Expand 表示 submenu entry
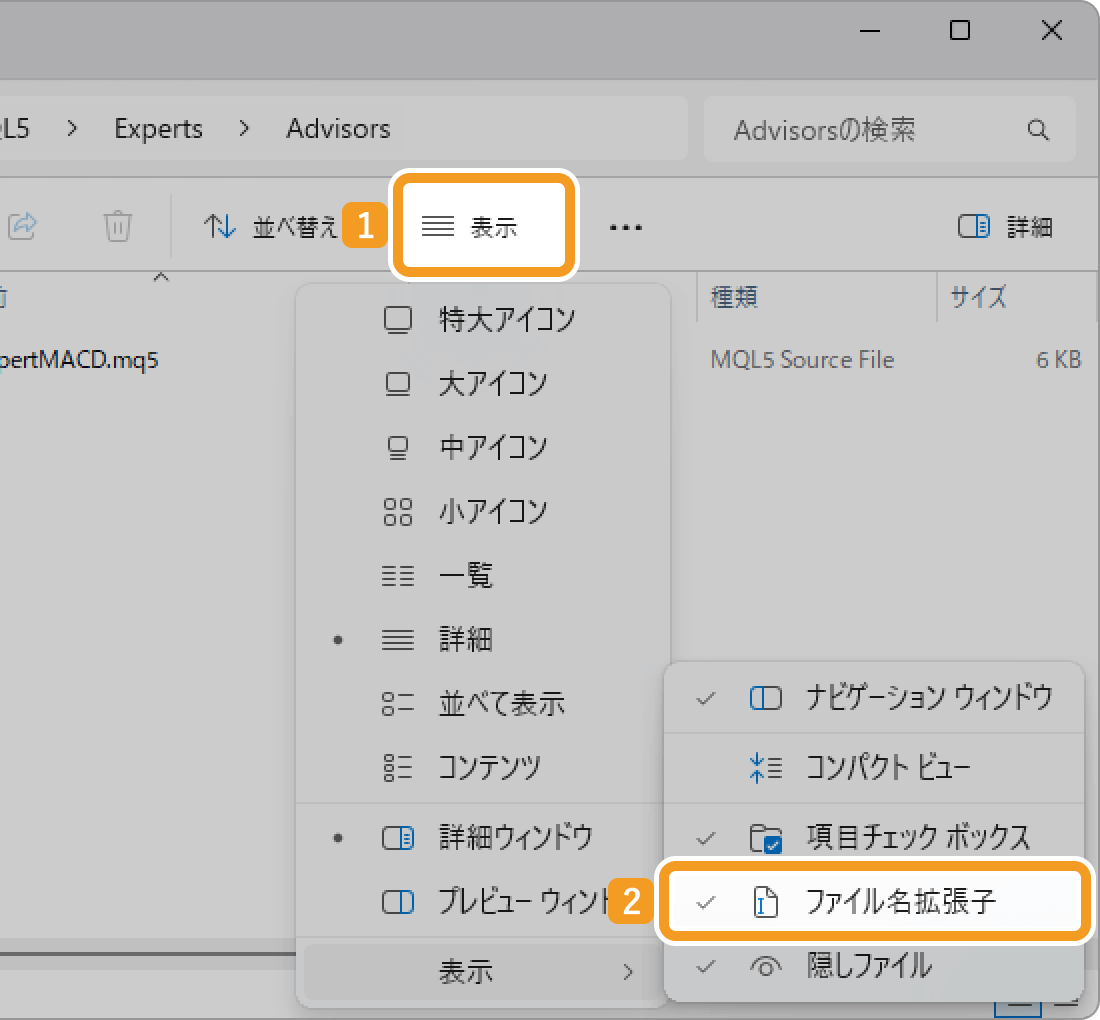 pos(483,972)
